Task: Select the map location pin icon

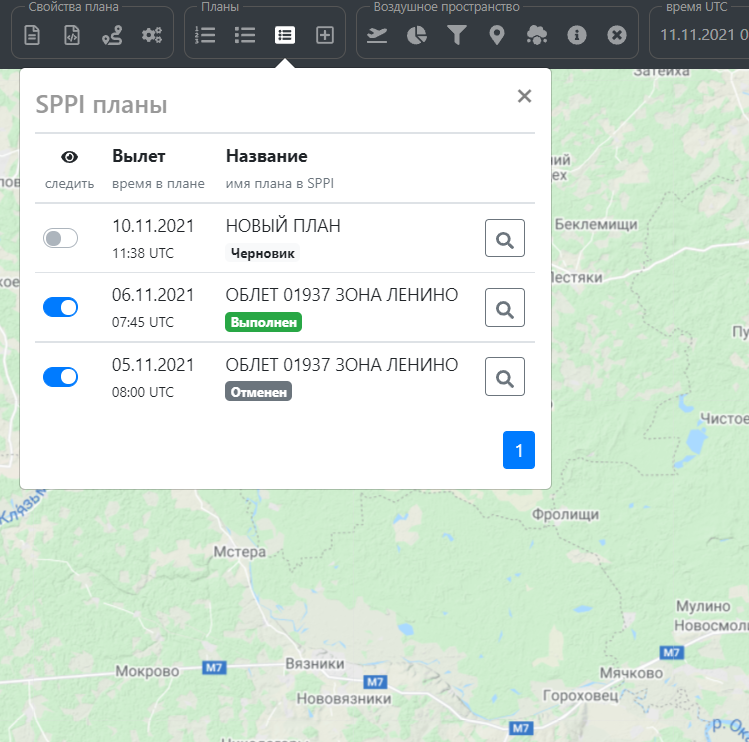Action: tap(497, 35)
